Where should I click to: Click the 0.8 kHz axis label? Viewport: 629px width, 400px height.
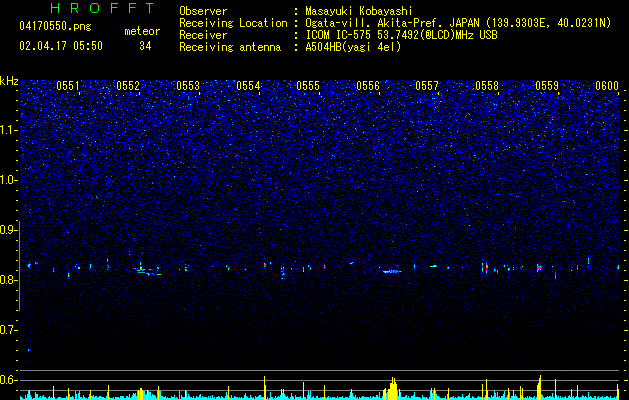(x=9, y=280)
